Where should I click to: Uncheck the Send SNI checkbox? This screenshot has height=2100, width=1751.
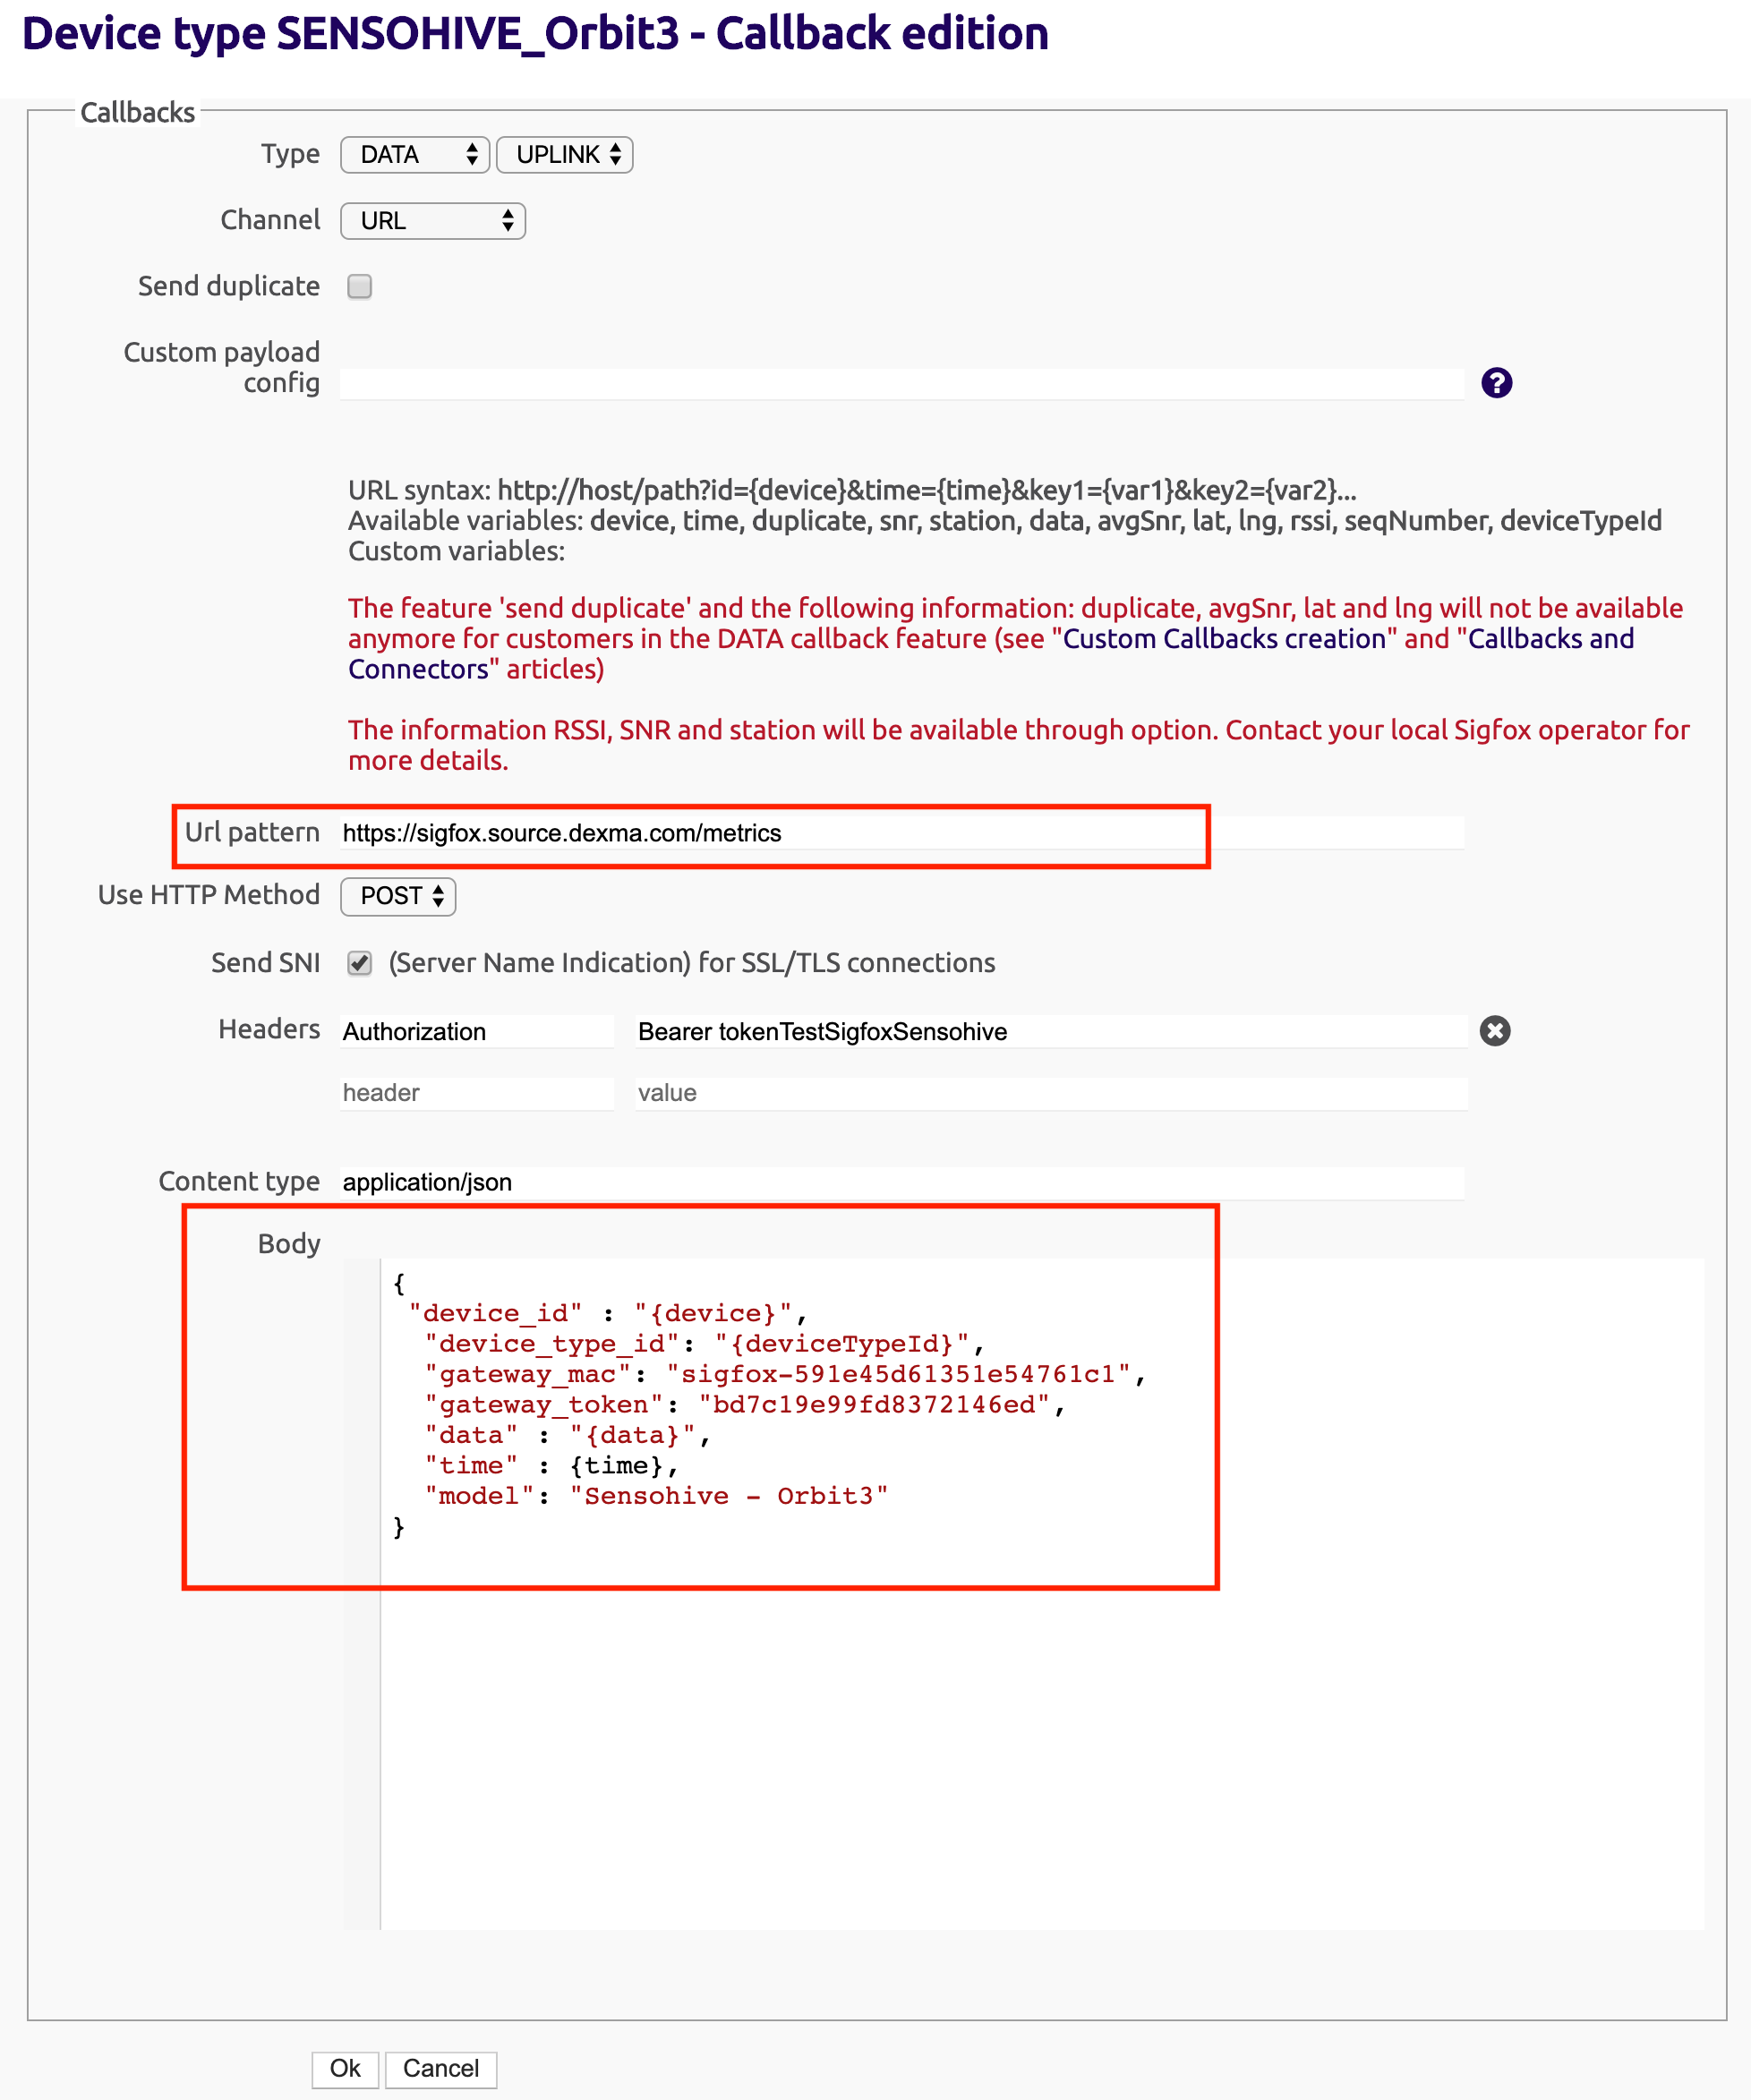tap(360, 963)
